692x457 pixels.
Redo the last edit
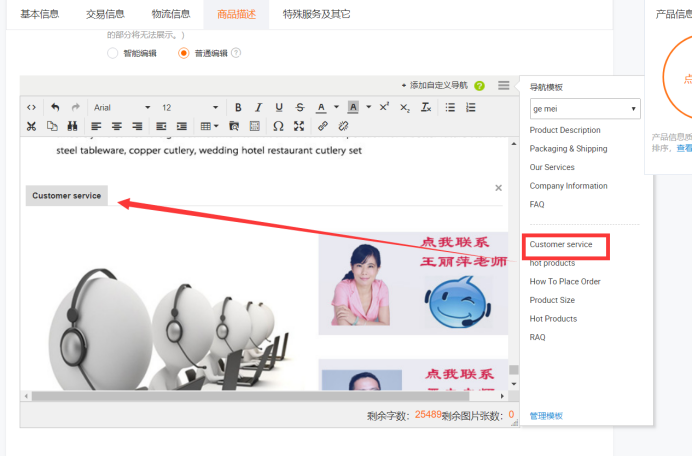pyautogui.click(x=76, y=107)
